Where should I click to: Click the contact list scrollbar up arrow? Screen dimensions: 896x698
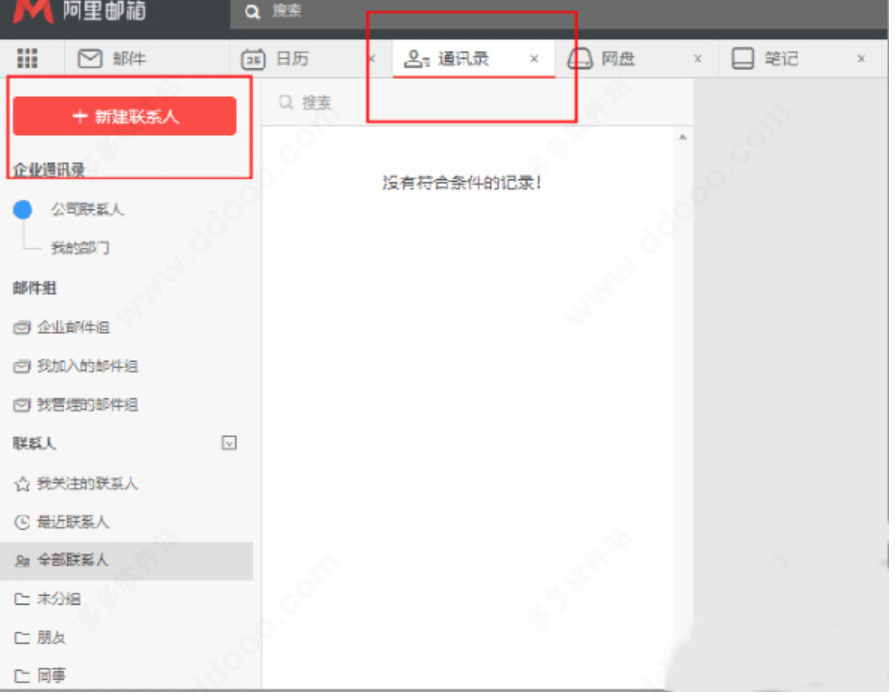[683, 136]
